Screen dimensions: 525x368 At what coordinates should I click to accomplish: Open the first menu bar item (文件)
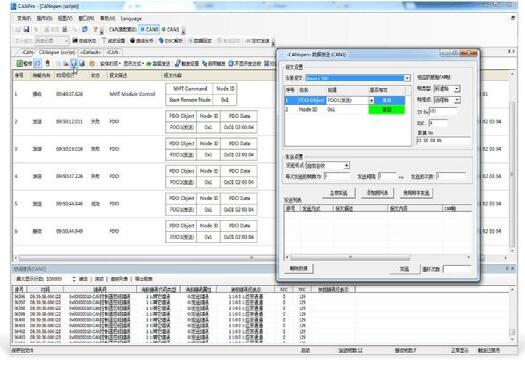click(x=24, y=18)
